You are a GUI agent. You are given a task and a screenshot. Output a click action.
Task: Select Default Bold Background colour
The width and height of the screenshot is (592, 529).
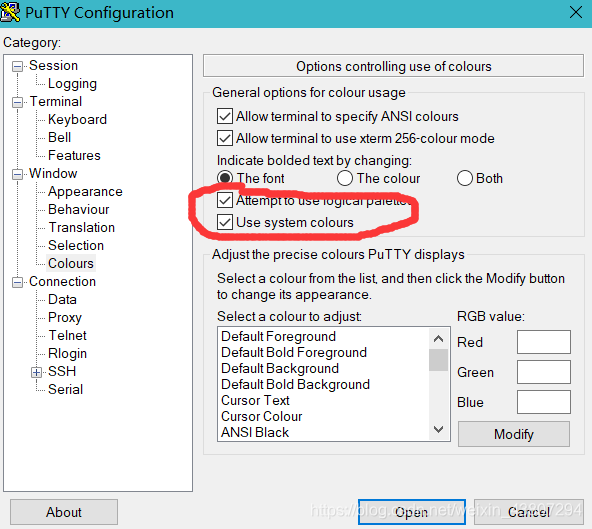pos(295,384)
